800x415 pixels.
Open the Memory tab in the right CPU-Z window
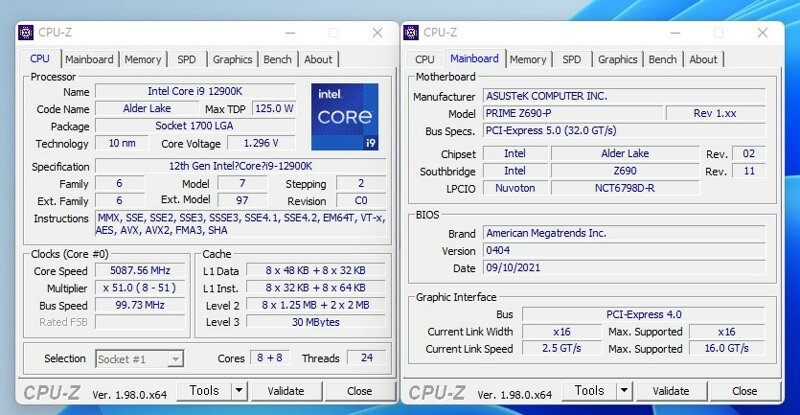click(x=528, y=59)
